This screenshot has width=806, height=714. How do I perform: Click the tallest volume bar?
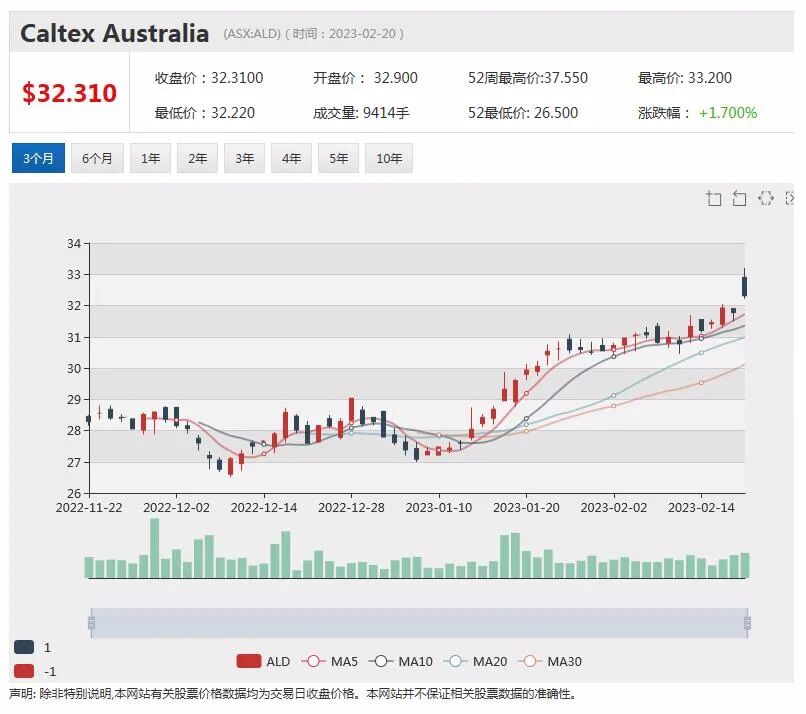[154, 548]
